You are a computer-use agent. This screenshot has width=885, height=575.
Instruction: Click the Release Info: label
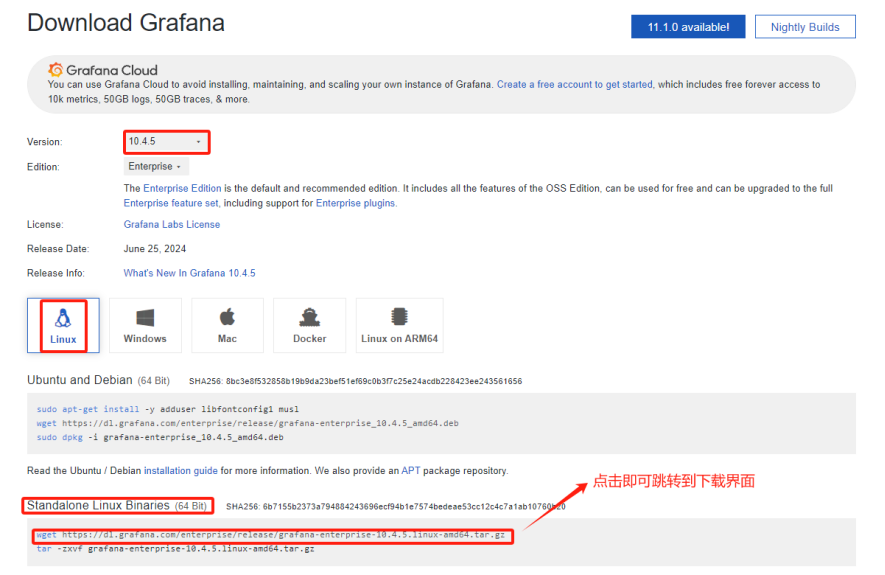pos(56,273)
